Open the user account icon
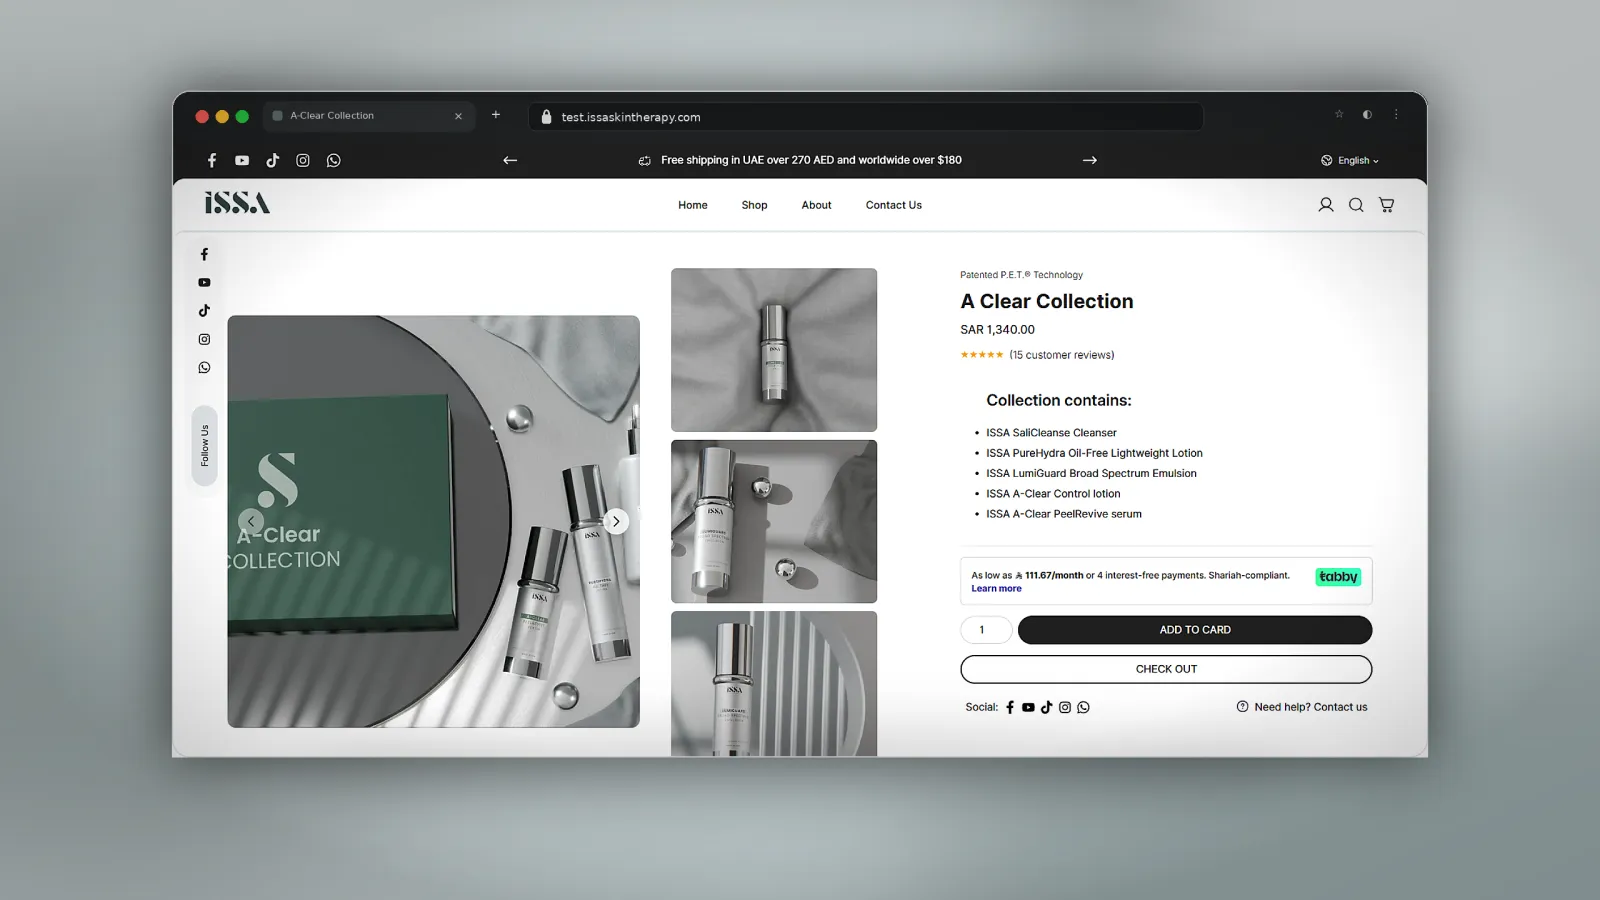 pyautogui.click(x=1326, y=205)
